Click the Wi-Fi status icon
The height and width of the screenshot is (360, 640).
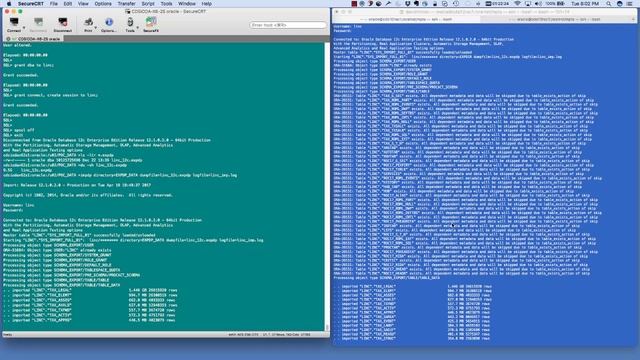[x=518, y=4]
